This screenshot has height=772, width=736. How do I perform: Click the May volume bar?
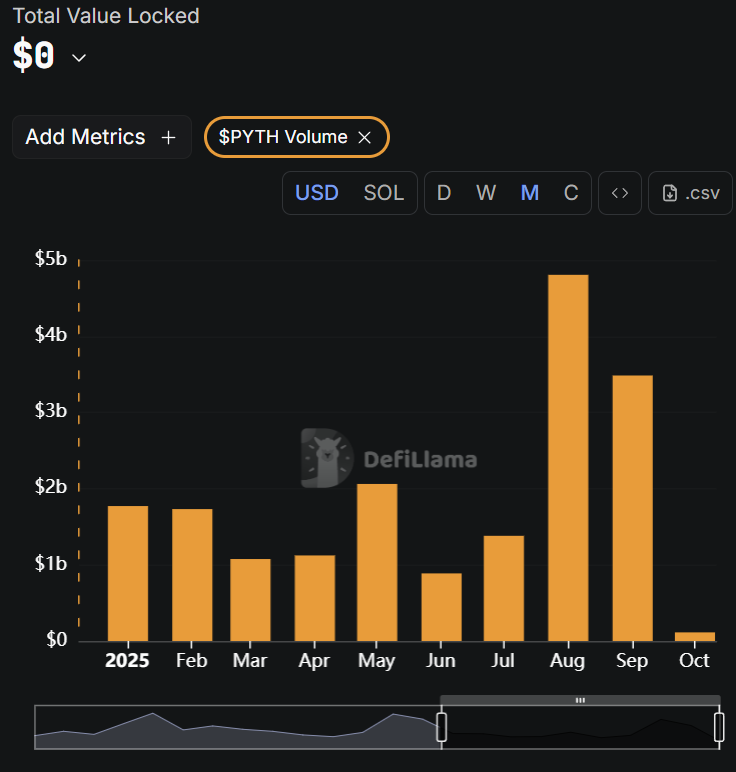coord(377,562)
